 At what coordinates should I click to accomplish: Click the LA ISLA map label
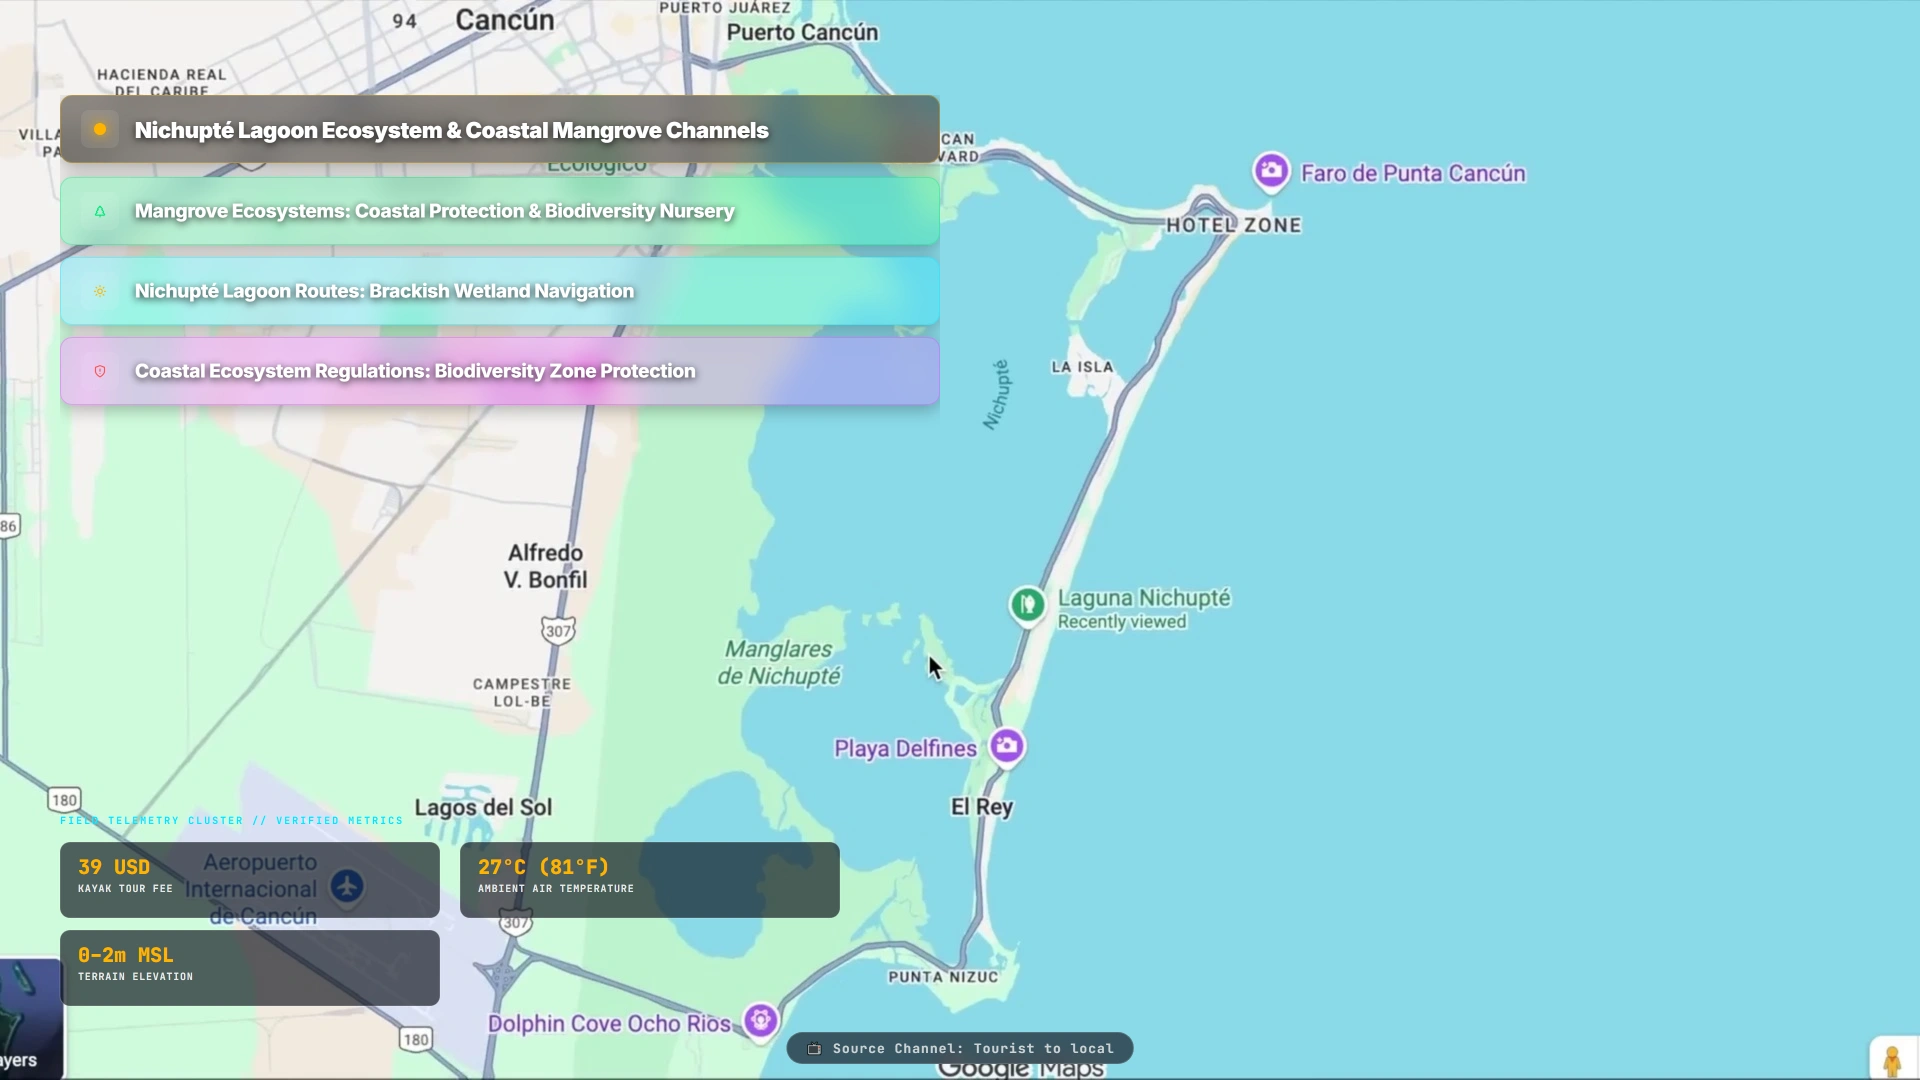(x=1082, y=367)
